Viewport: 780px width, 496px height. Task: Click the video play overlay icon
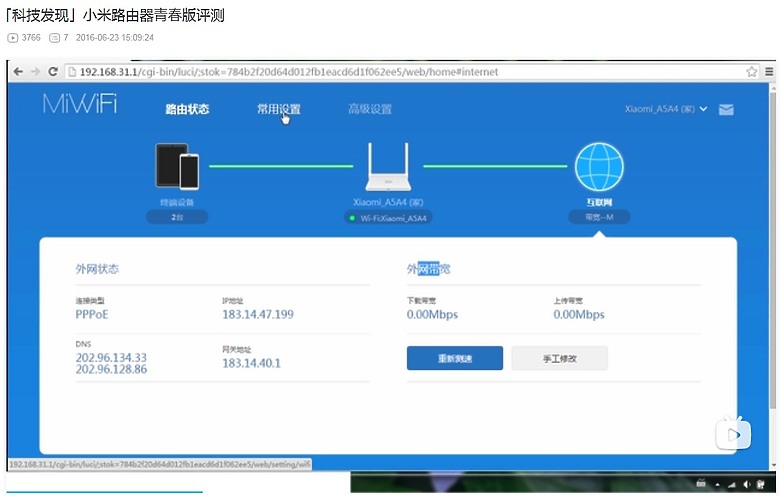point(733,435)
